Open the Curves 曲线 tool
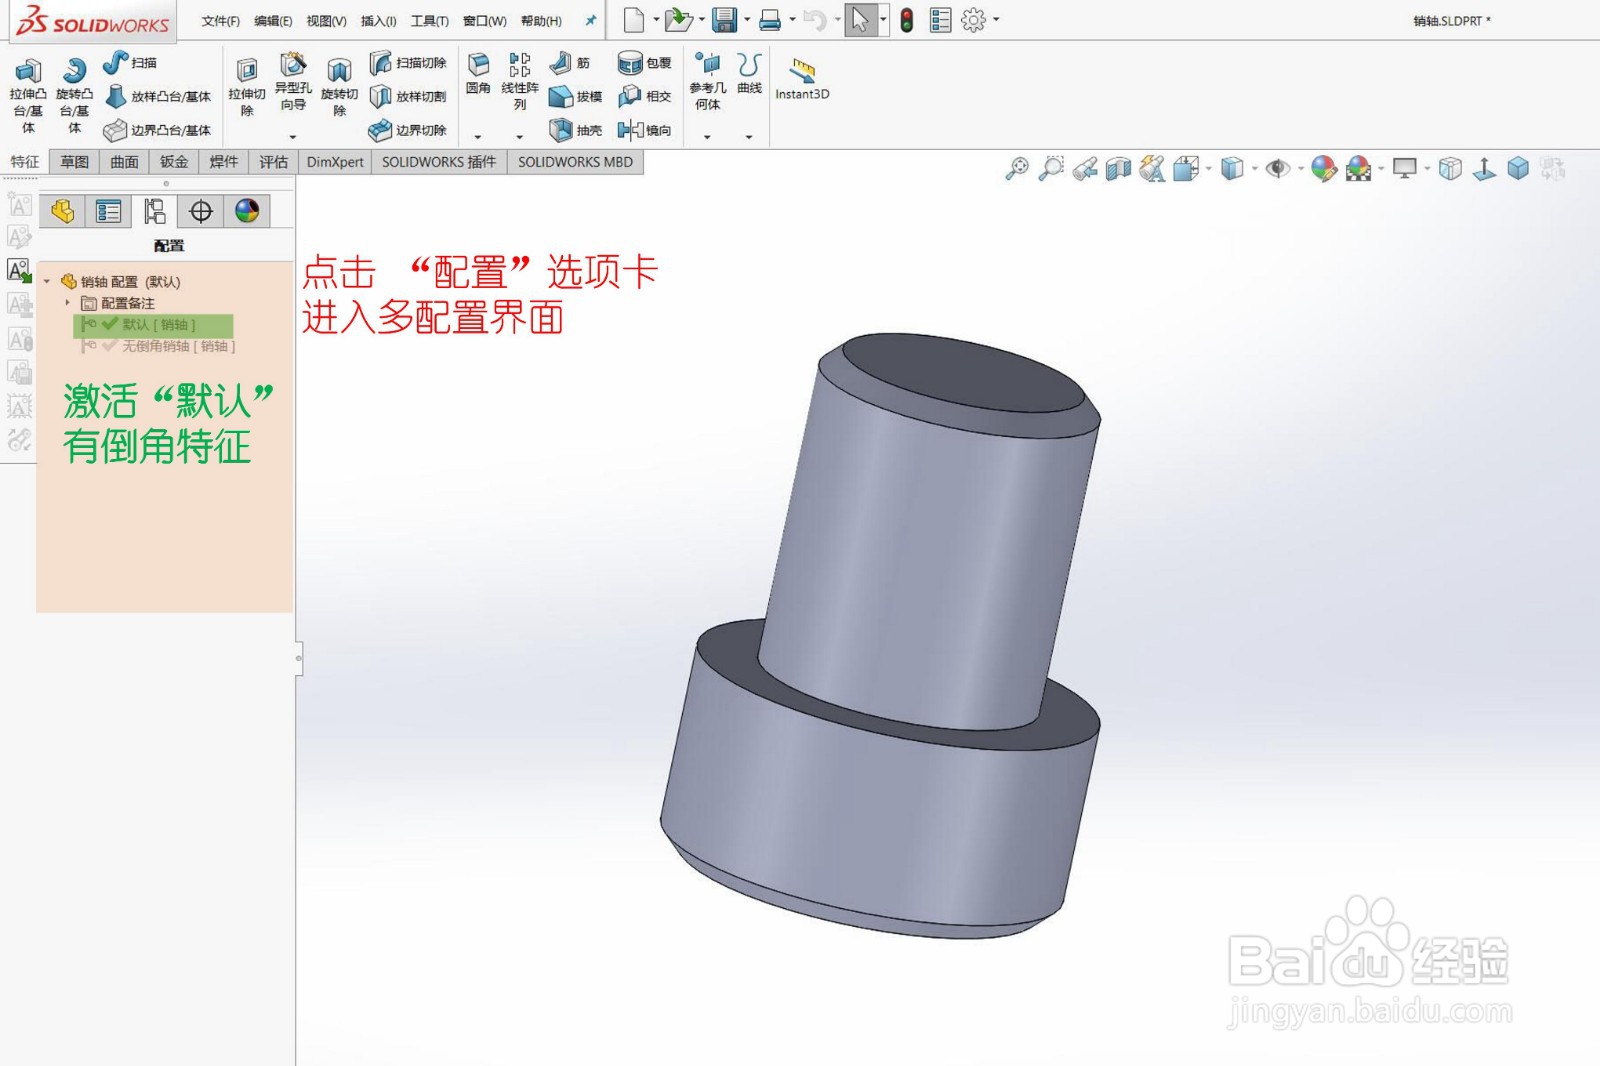1600x1066 pixels. [749, 74]
